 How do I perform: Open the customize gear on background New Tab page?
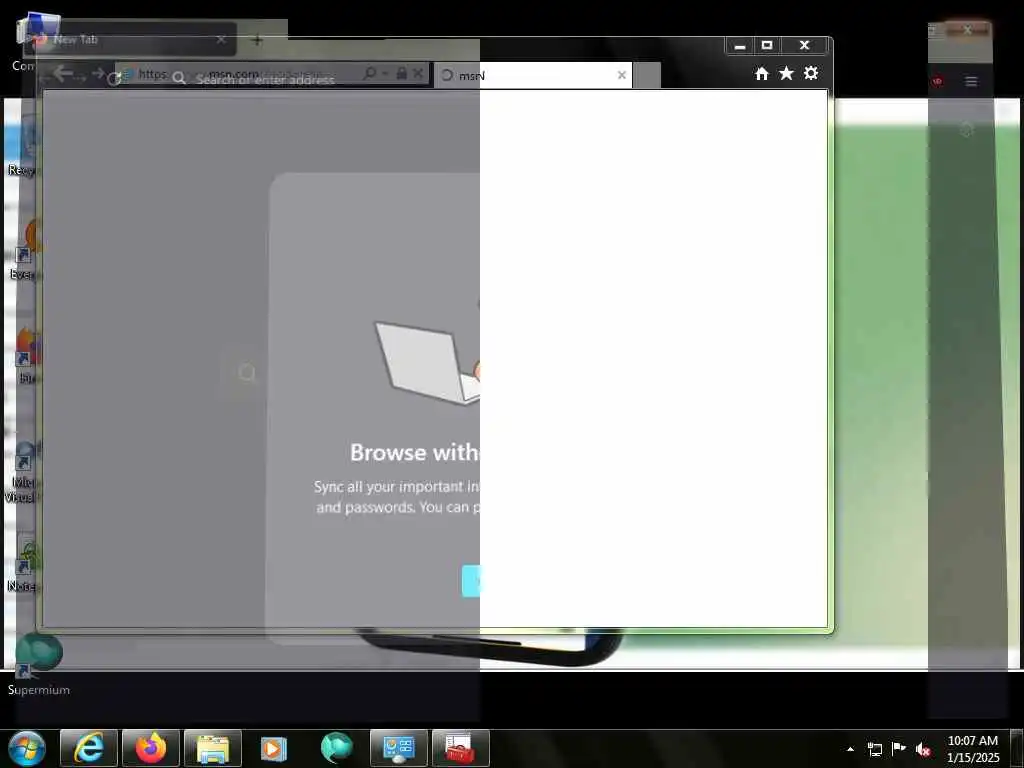[967, 130]
